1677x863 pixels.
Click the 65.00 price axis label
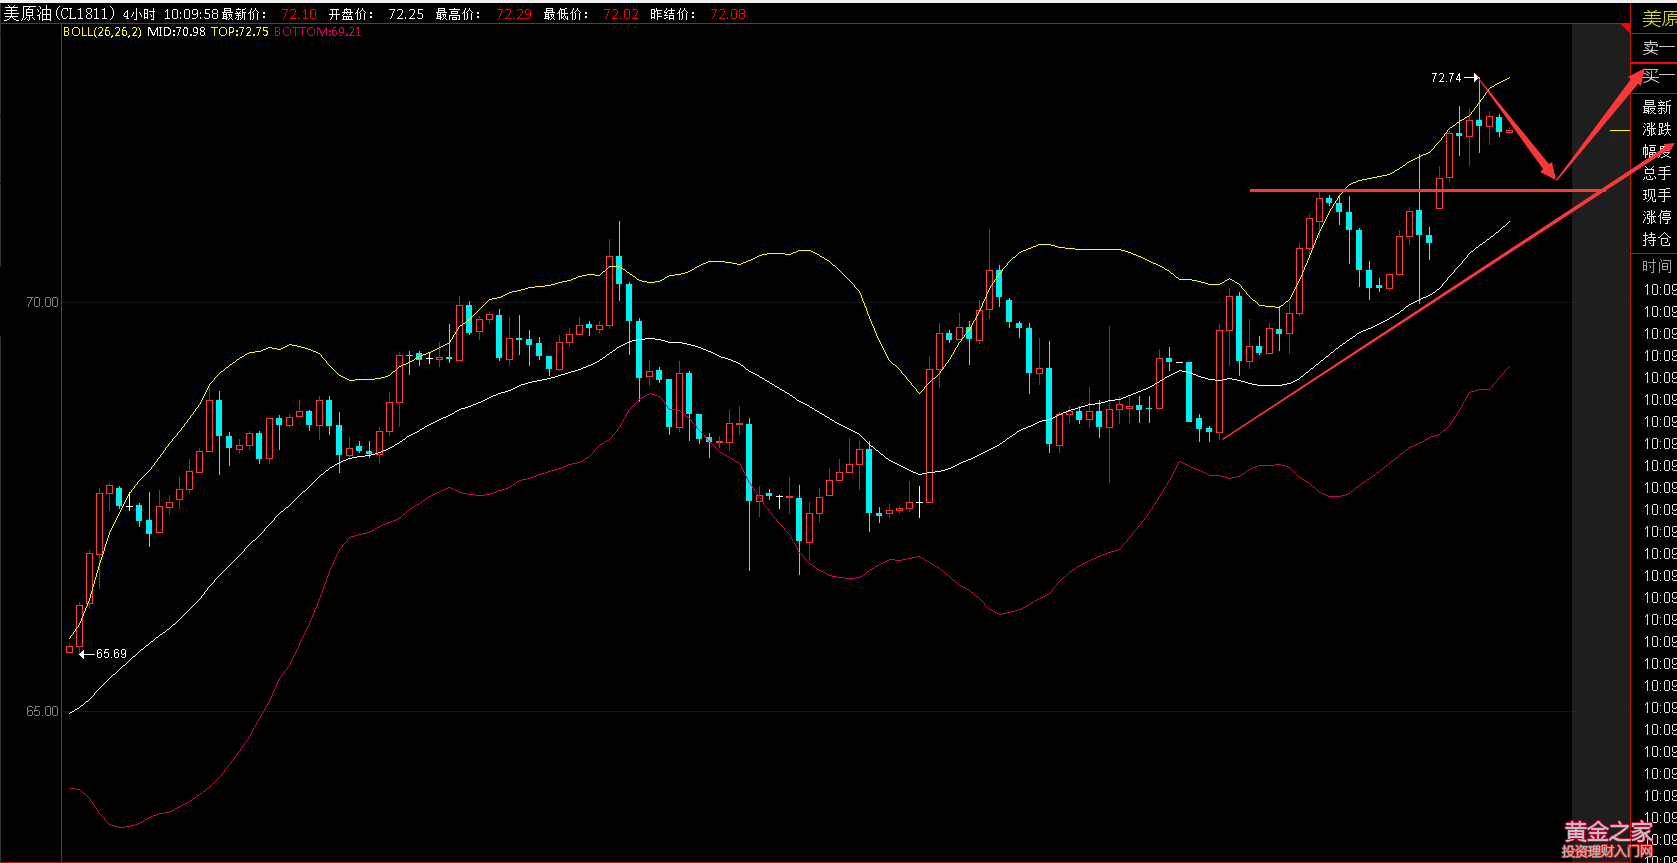coord(41,712)
